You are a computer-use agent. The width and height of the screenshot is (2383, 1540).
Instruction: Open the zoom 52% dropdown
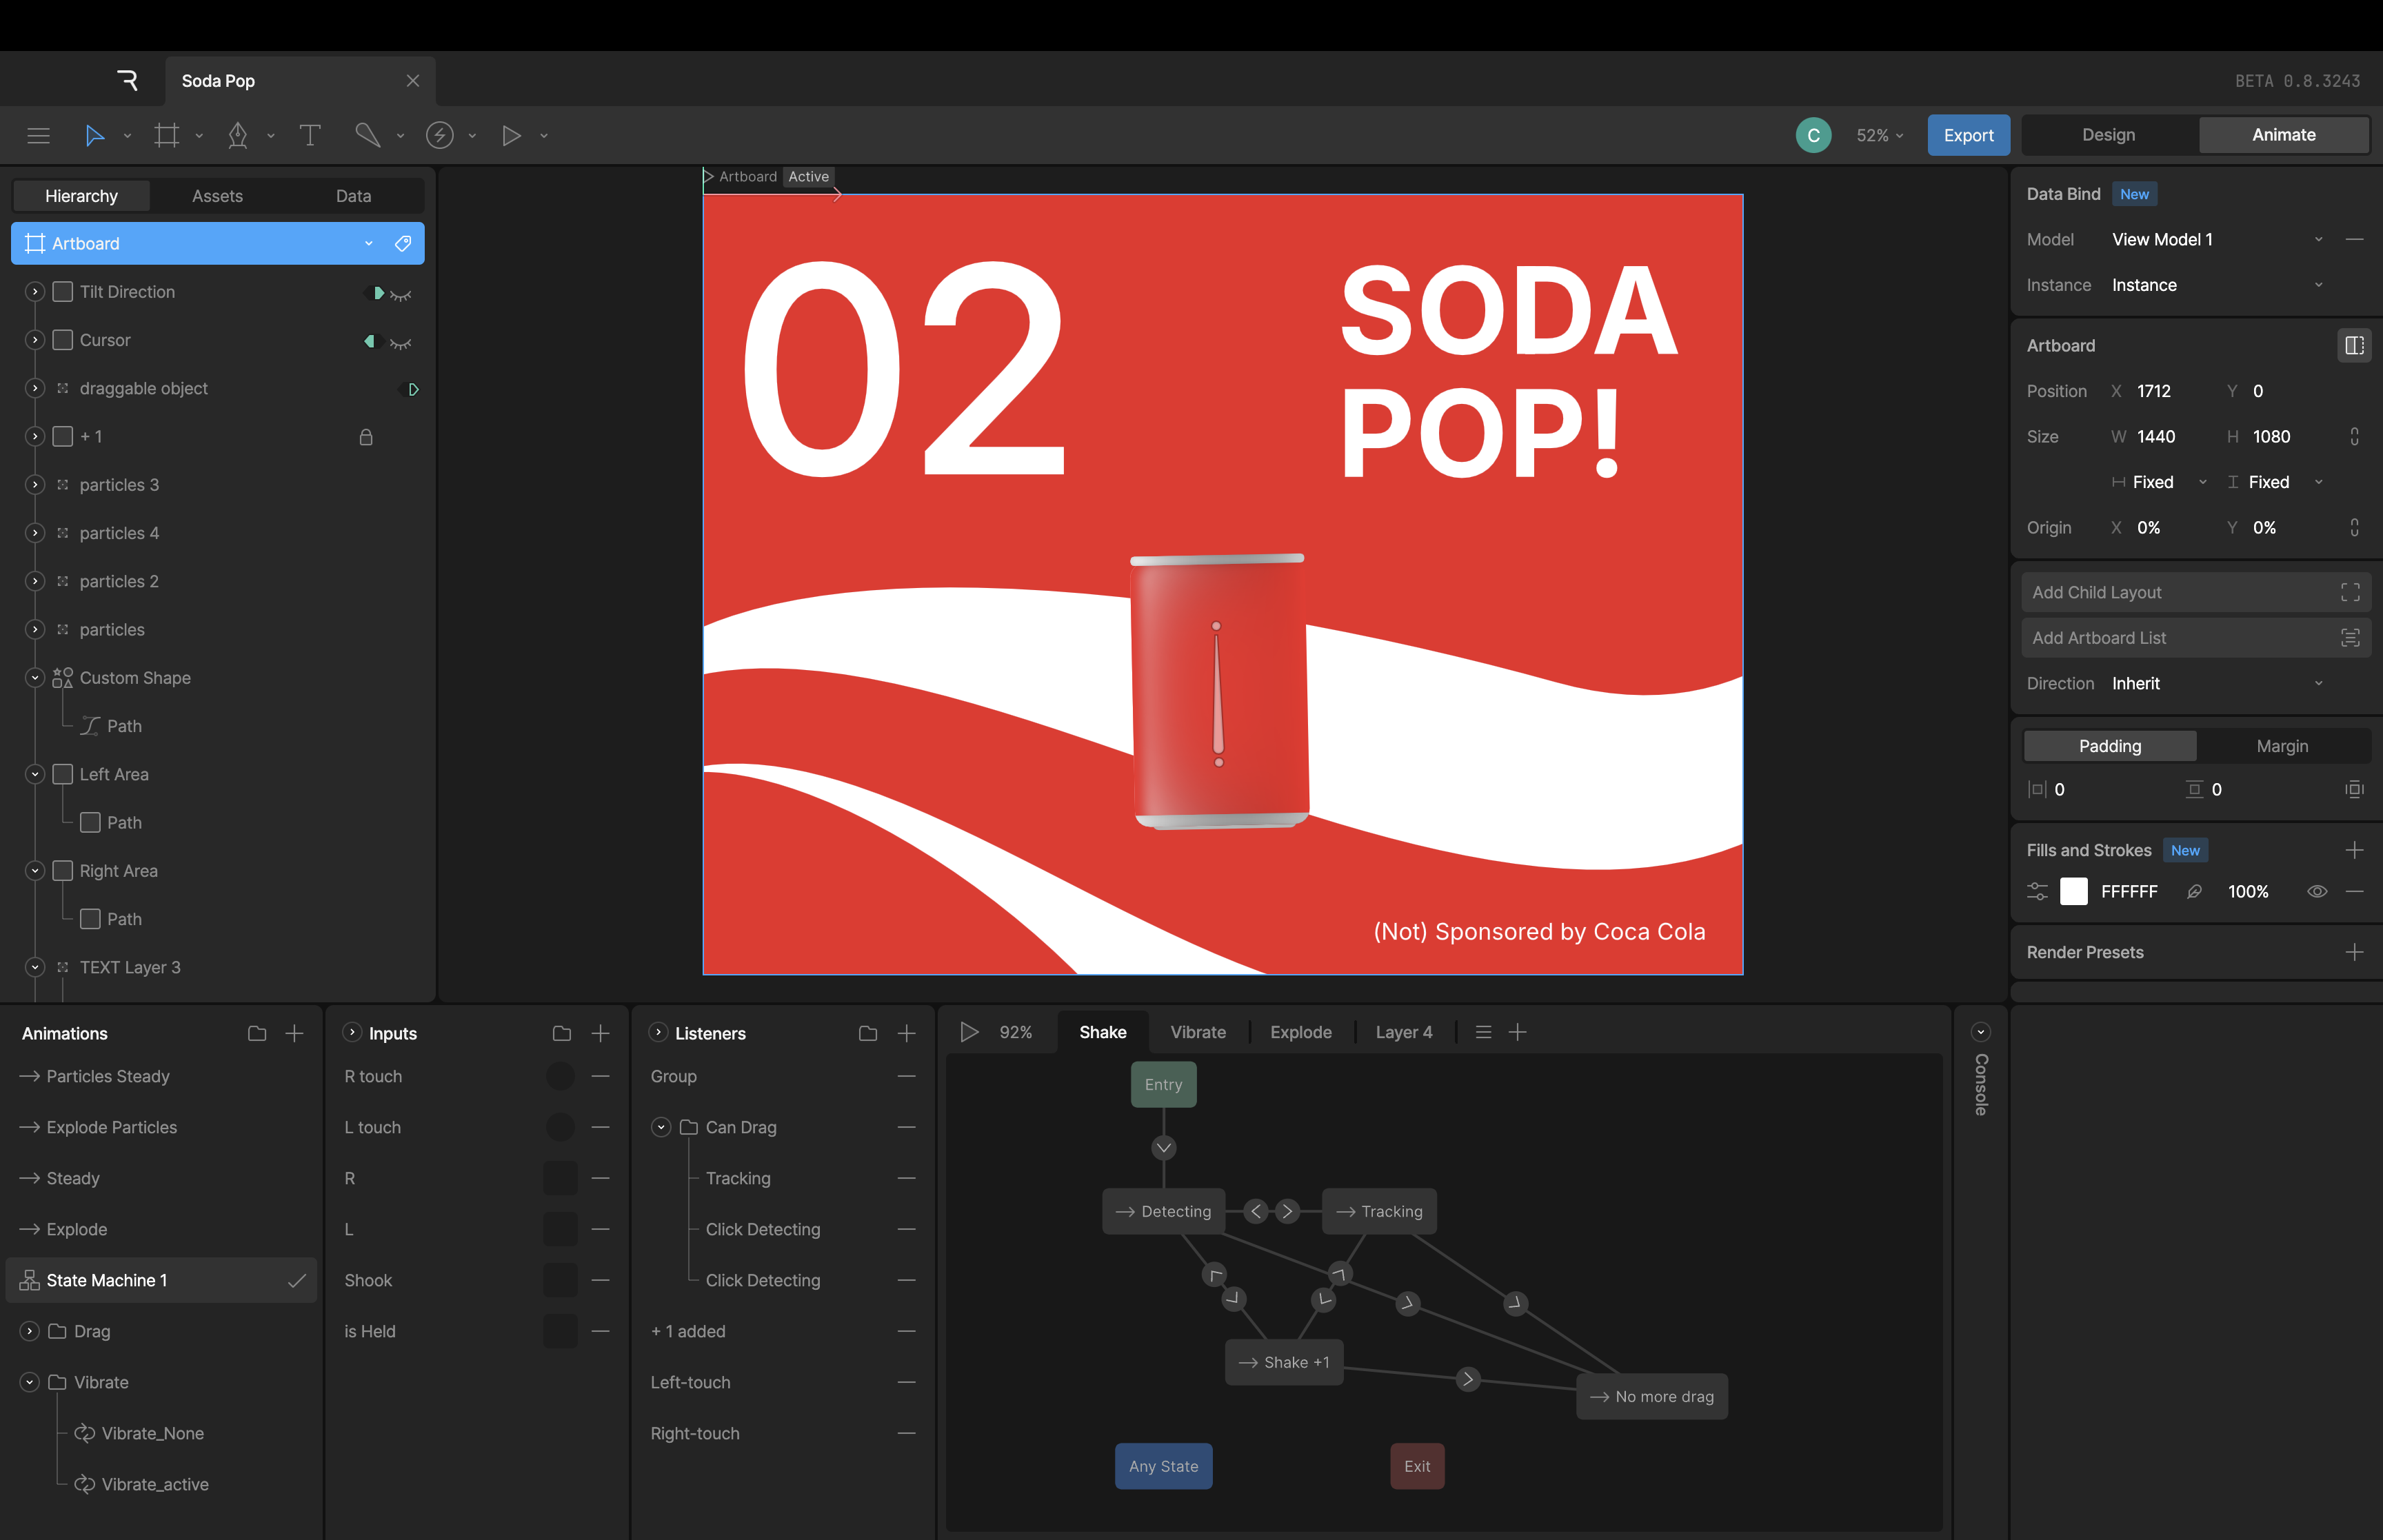[x=1880, y=135]
